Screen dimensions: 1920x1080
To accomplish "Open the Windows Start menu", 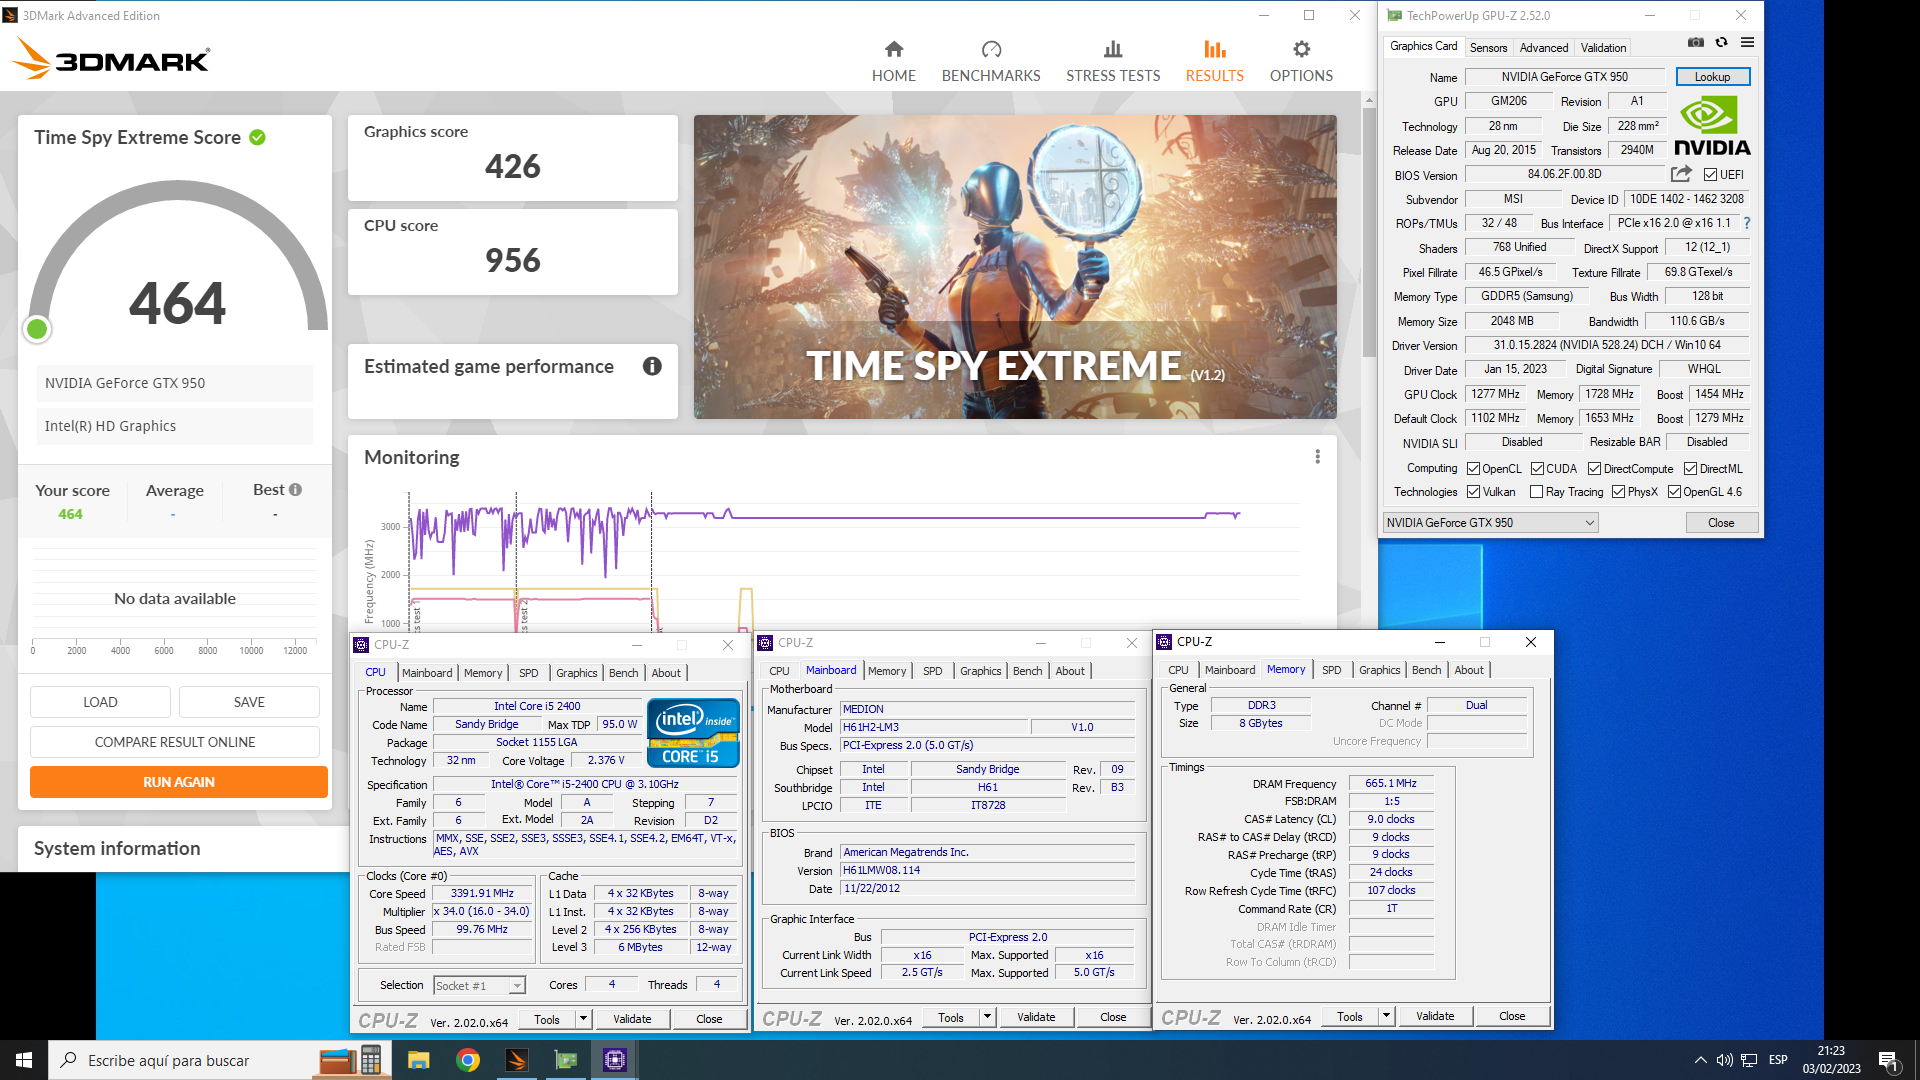I will click(x=24, y=1060).
